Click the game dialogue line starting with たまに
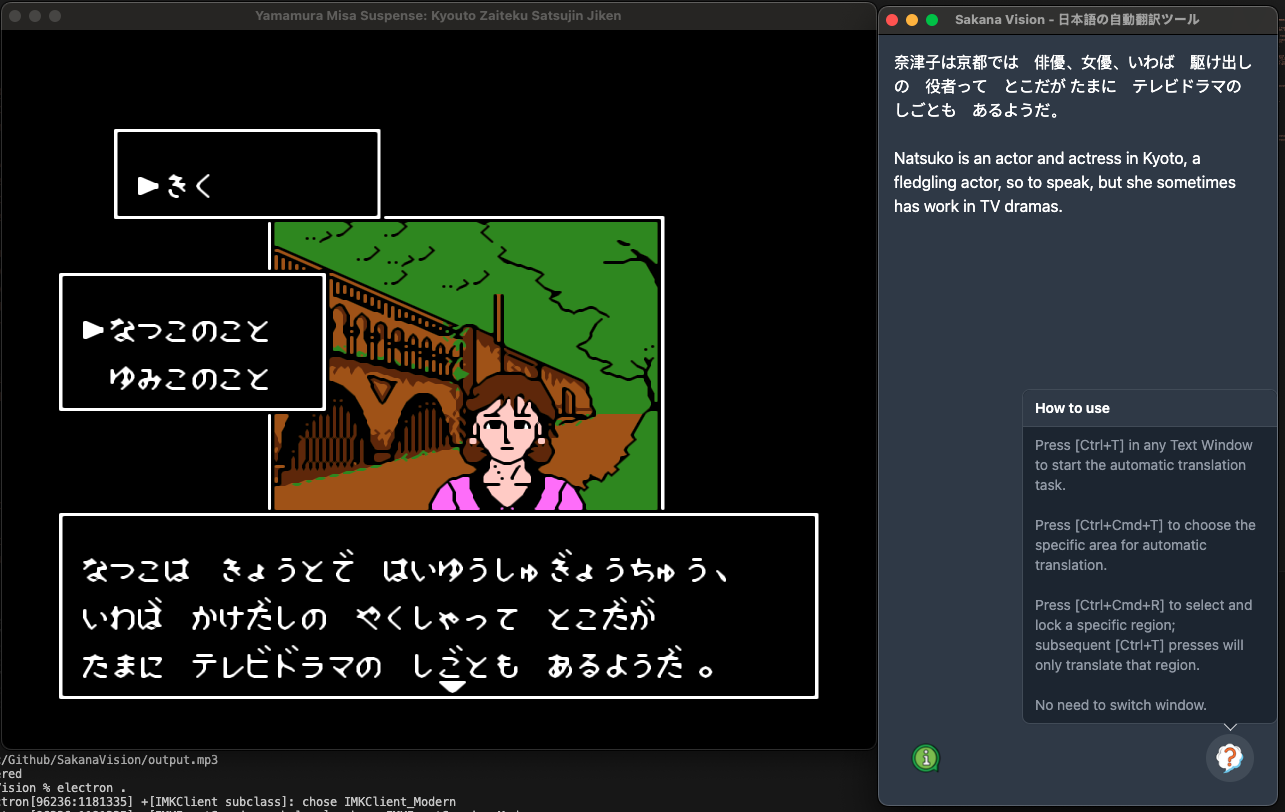 pos(399,667)
